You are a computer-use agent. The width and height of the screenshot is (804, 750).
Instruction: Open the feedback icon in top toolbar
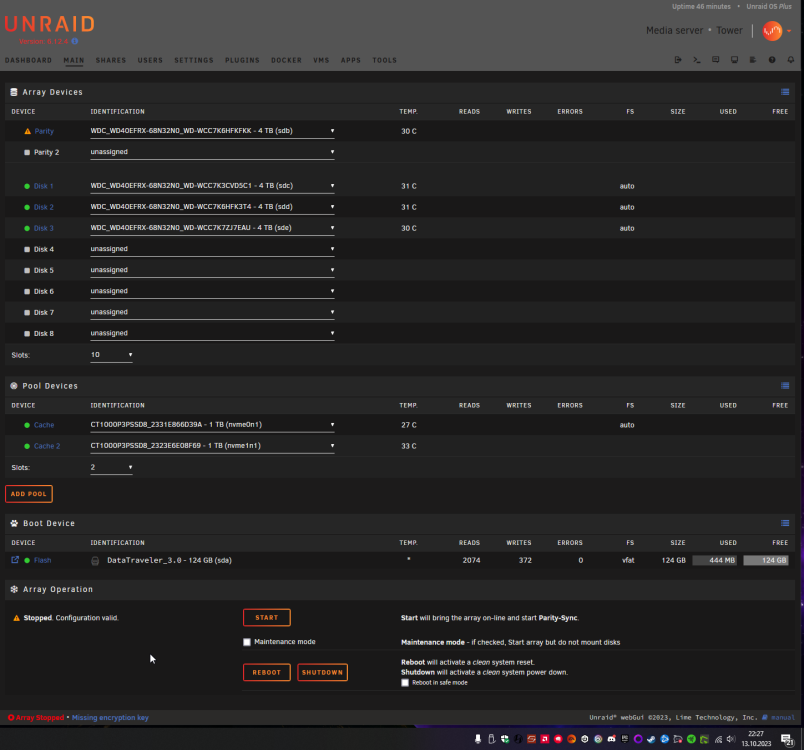(x=715, y=60)
